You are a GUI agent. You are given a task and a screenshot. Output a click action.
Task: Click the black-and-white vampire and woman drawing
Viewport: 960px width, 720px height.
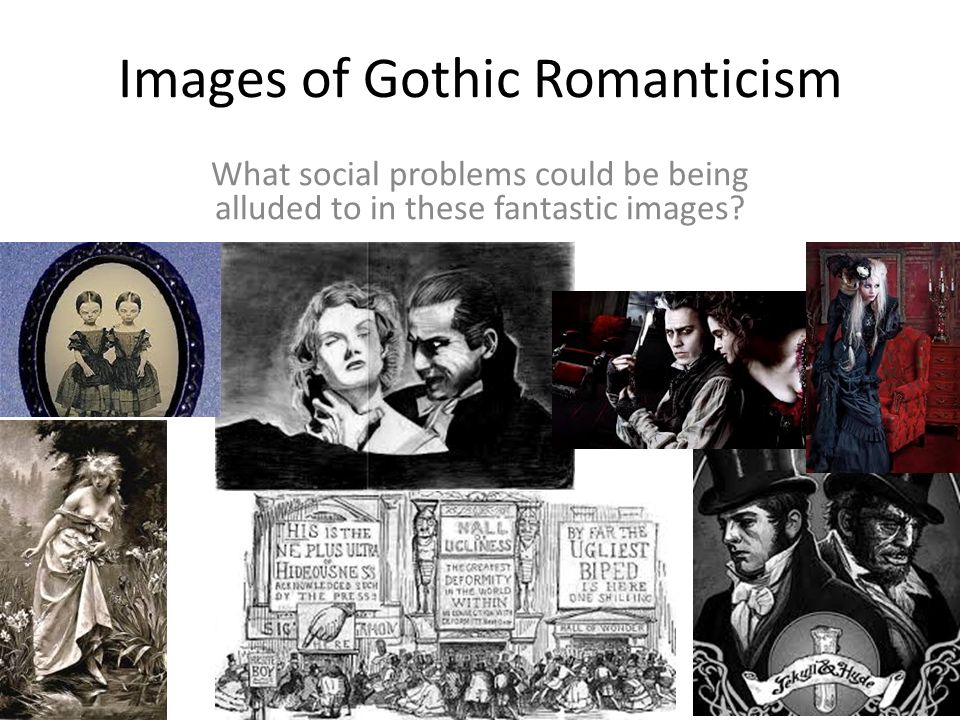point(395,366)
